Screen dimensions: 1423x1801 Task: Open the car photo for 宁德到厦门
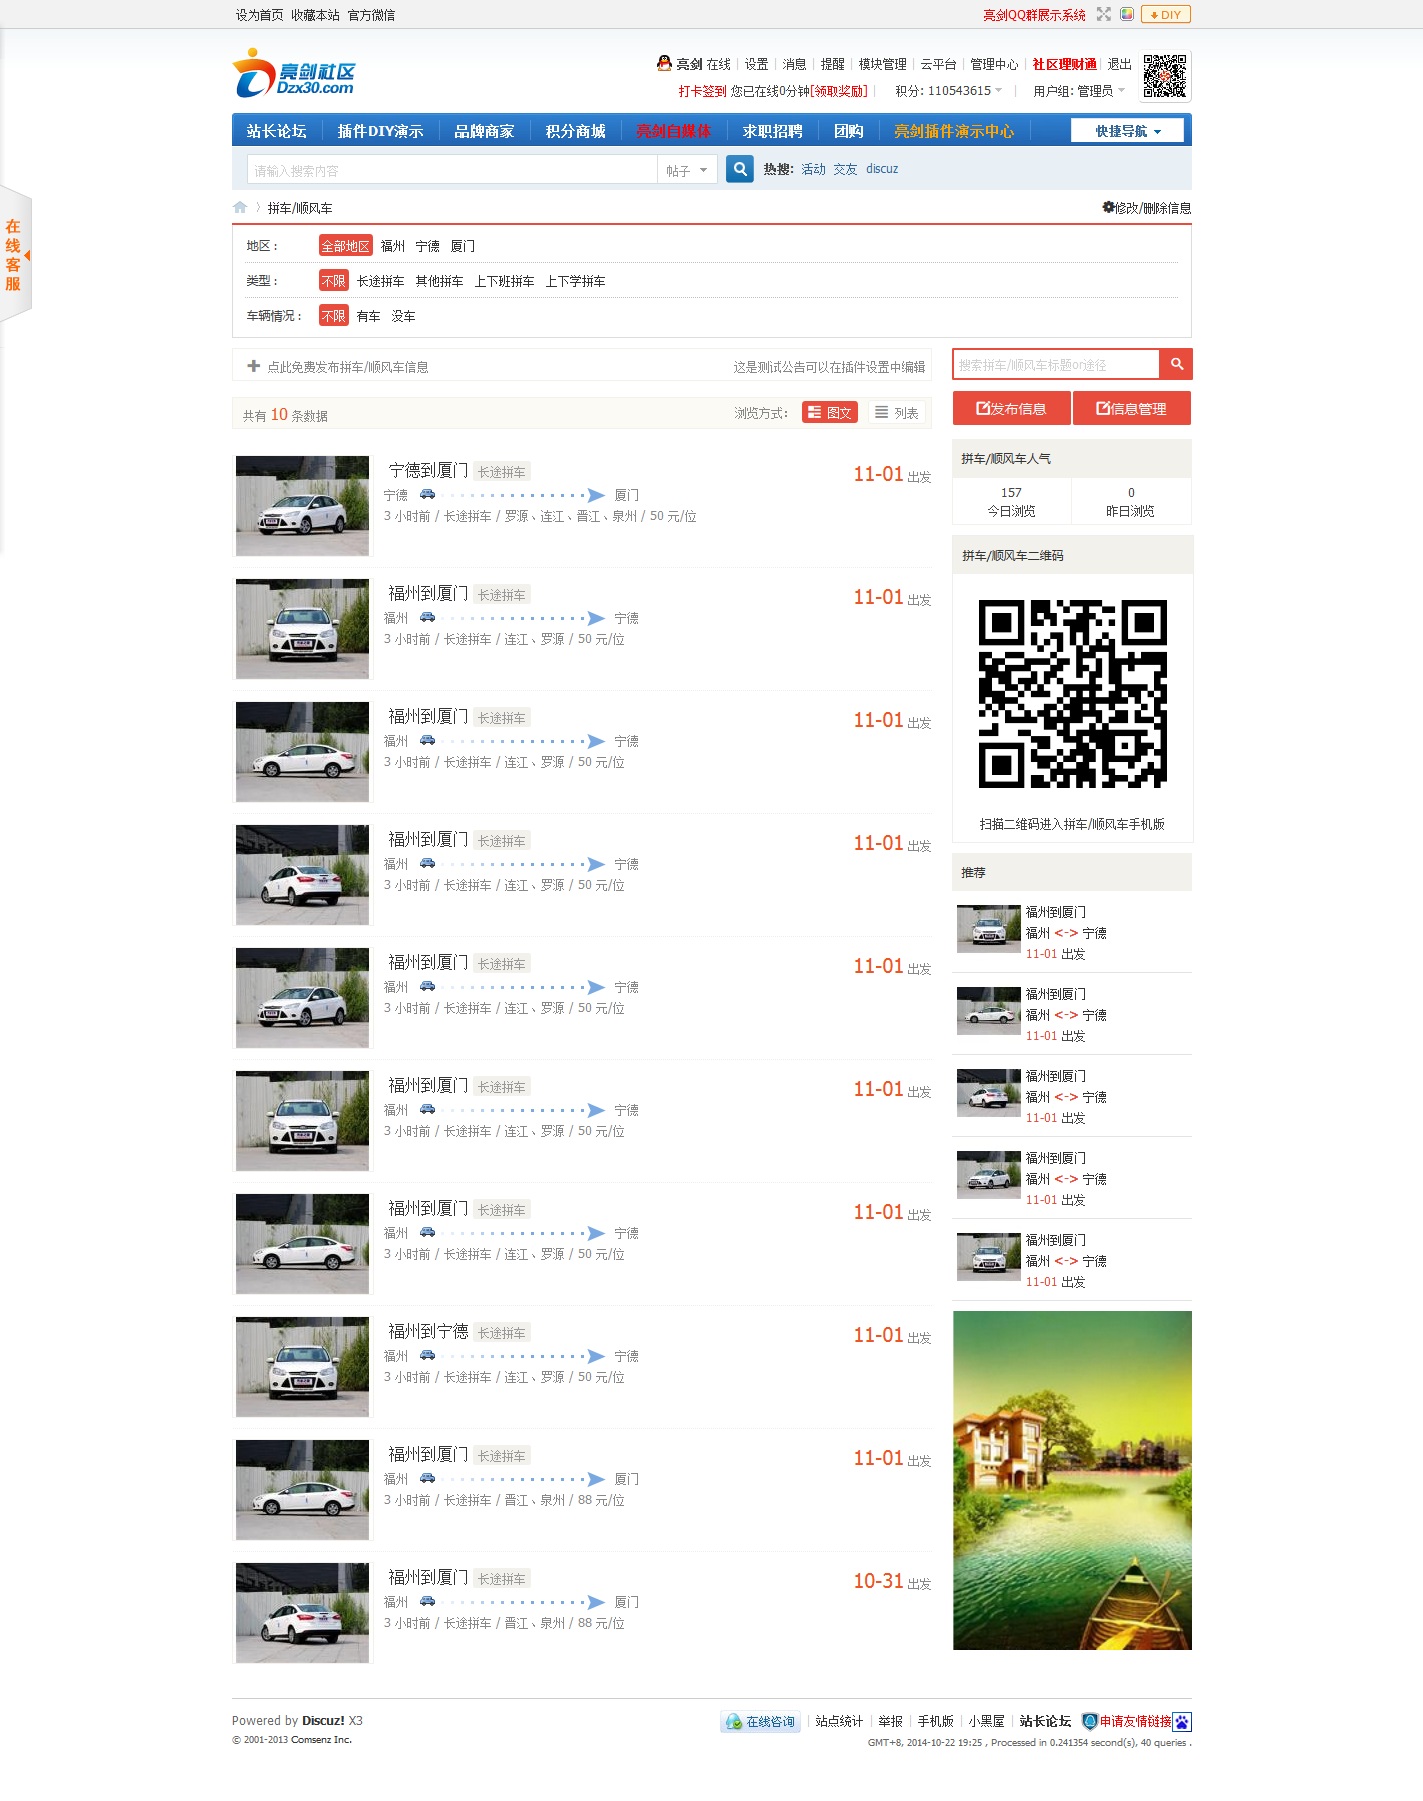point(303,506)
